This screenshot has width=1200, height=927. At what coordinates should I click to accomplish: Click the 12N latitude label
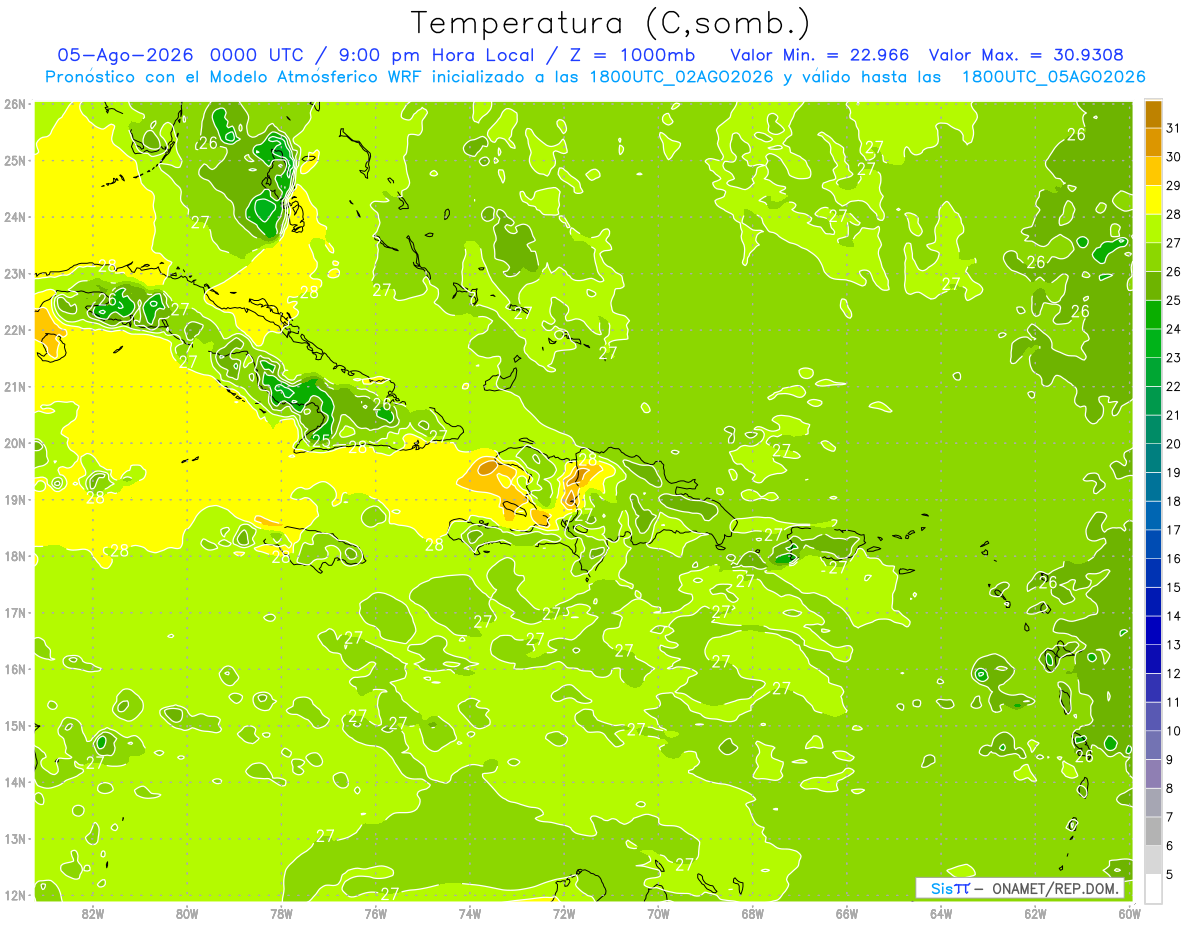coord(15,895)
